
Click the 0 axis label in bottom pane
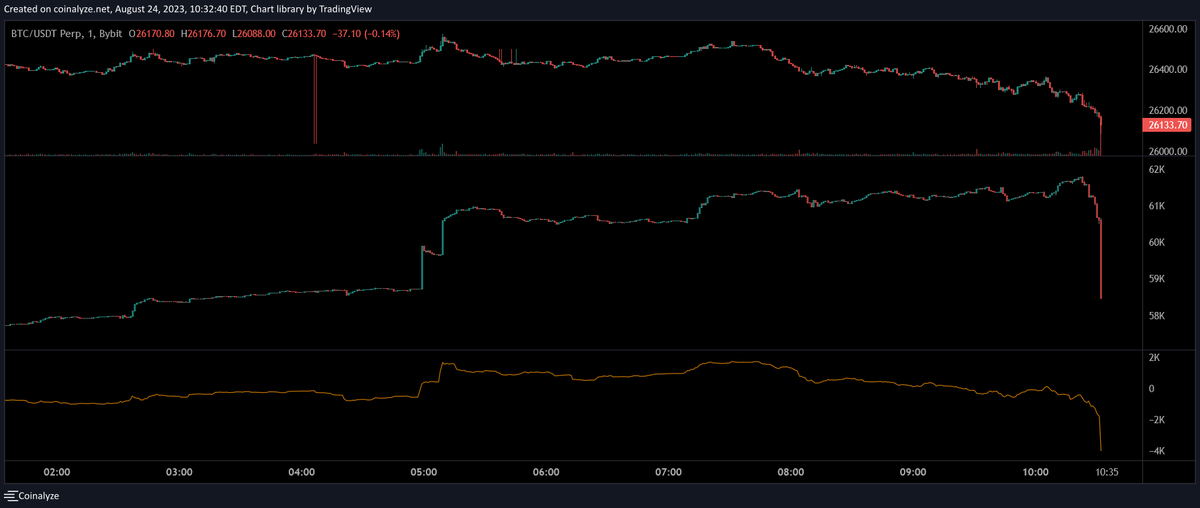pyautogui.click(x=1151, y=388)
